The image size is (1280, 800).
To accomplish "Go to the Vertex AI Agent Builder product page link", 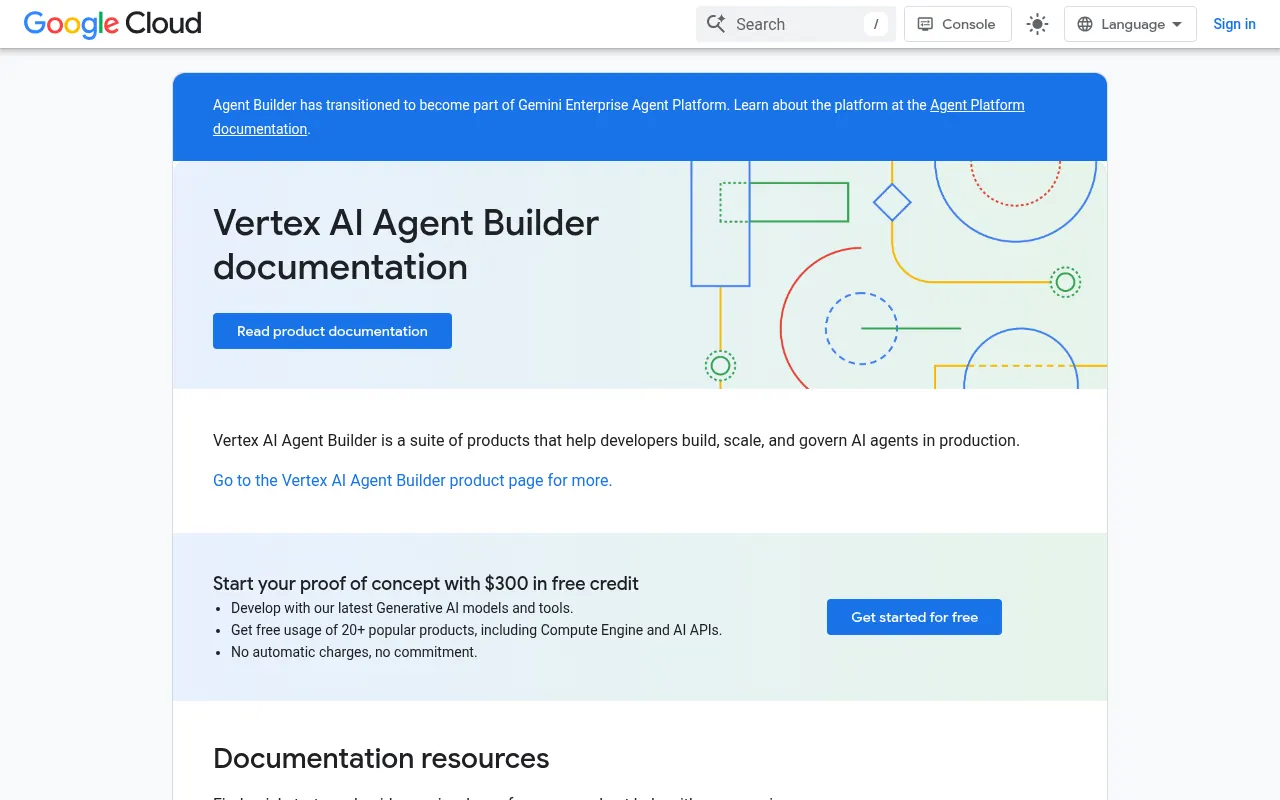I will pos(412,480).
